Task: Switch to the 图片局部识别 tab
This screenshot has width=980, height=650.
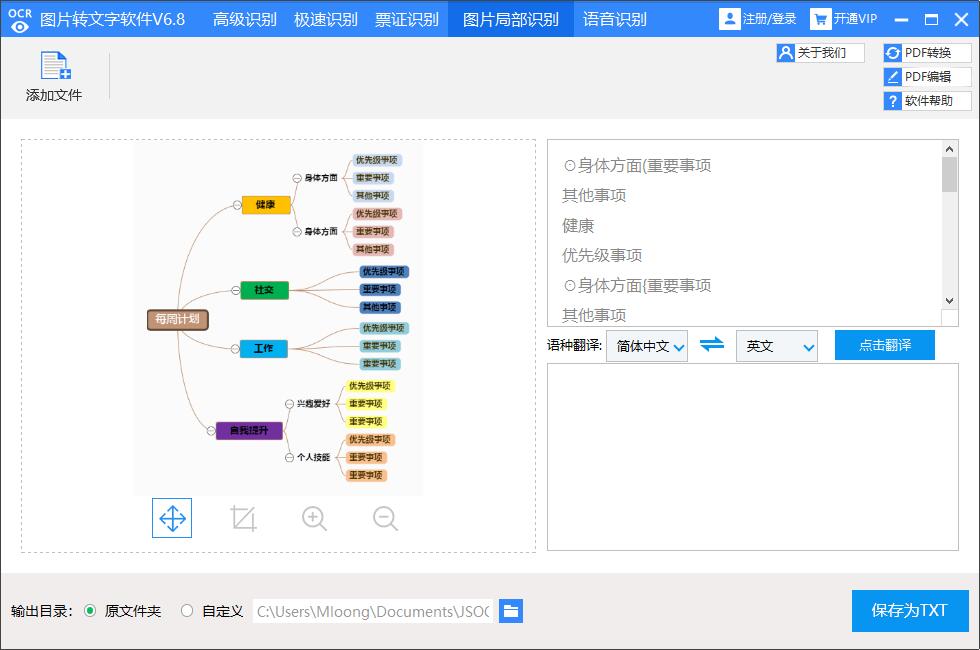Action: pyautogui.click(x=511, y=19)
